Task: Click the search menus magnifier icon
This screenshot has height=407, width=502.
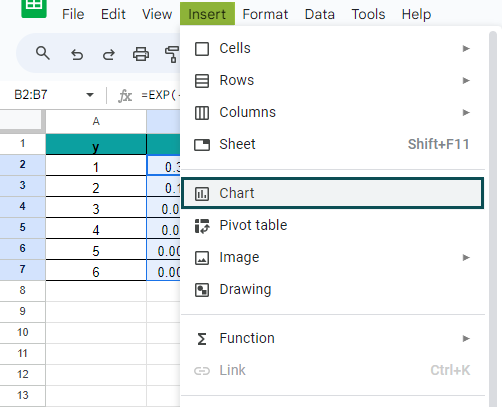Action: [43, 53]
